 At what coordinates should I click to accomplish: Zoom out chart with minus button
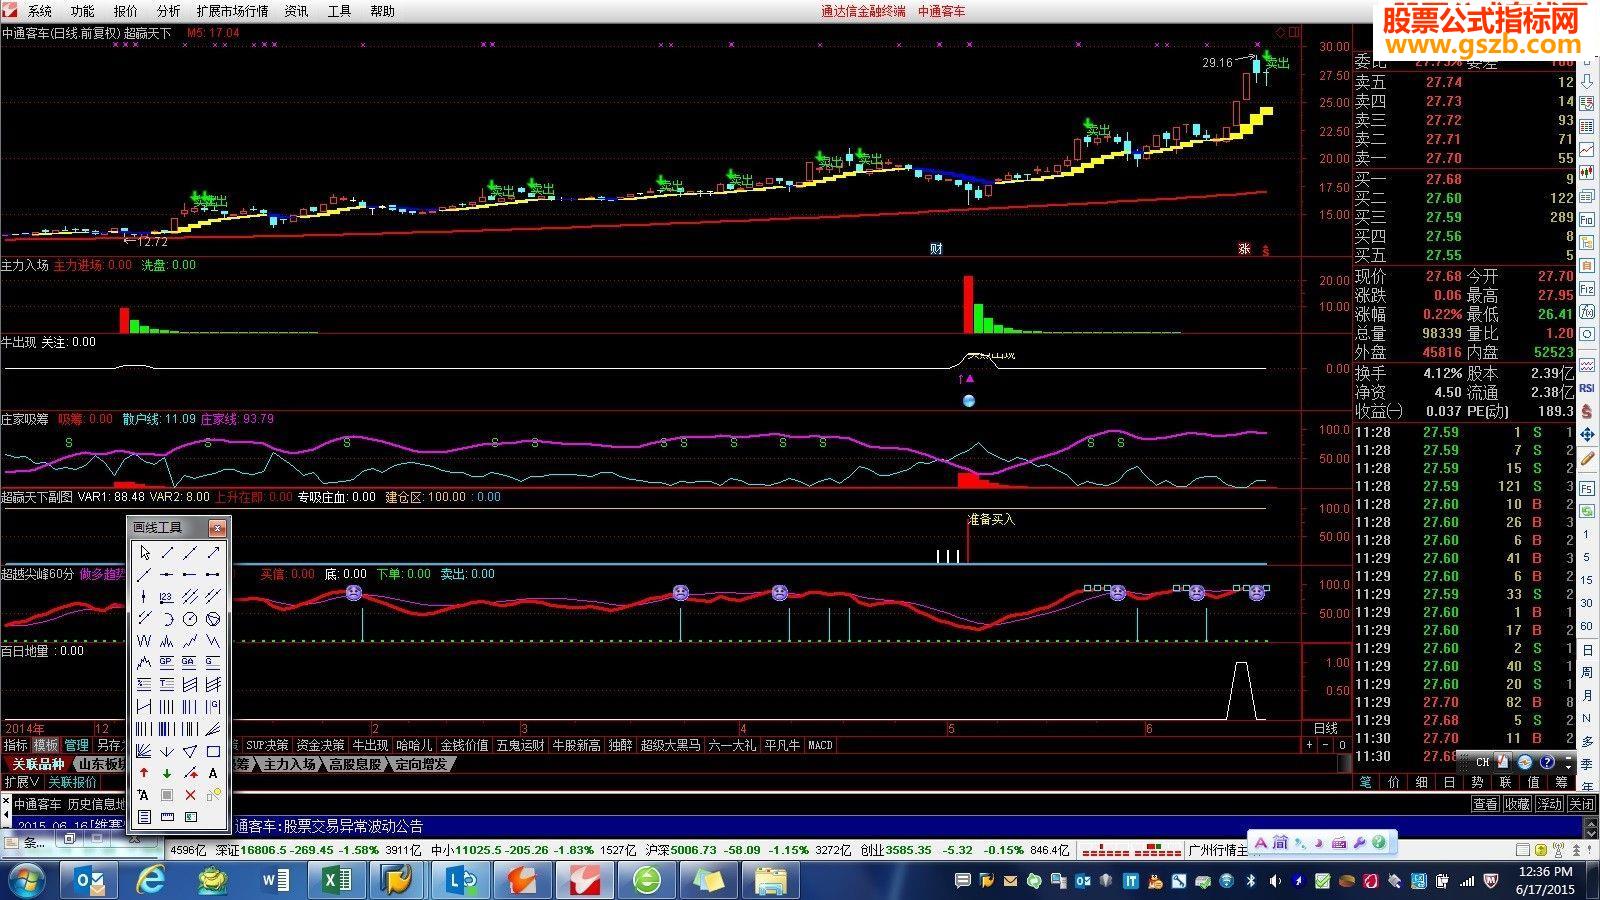click(x=1326, y=745)
